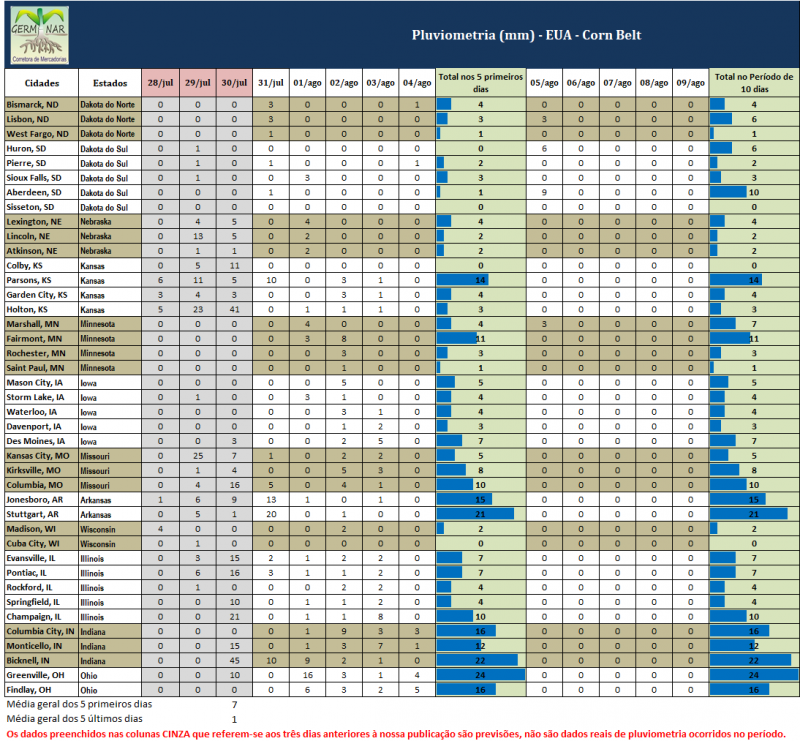This screenshot has width=800, height=741.
Task: Click the red footnote about CINZA columns
Action: [x=396, y=734]
